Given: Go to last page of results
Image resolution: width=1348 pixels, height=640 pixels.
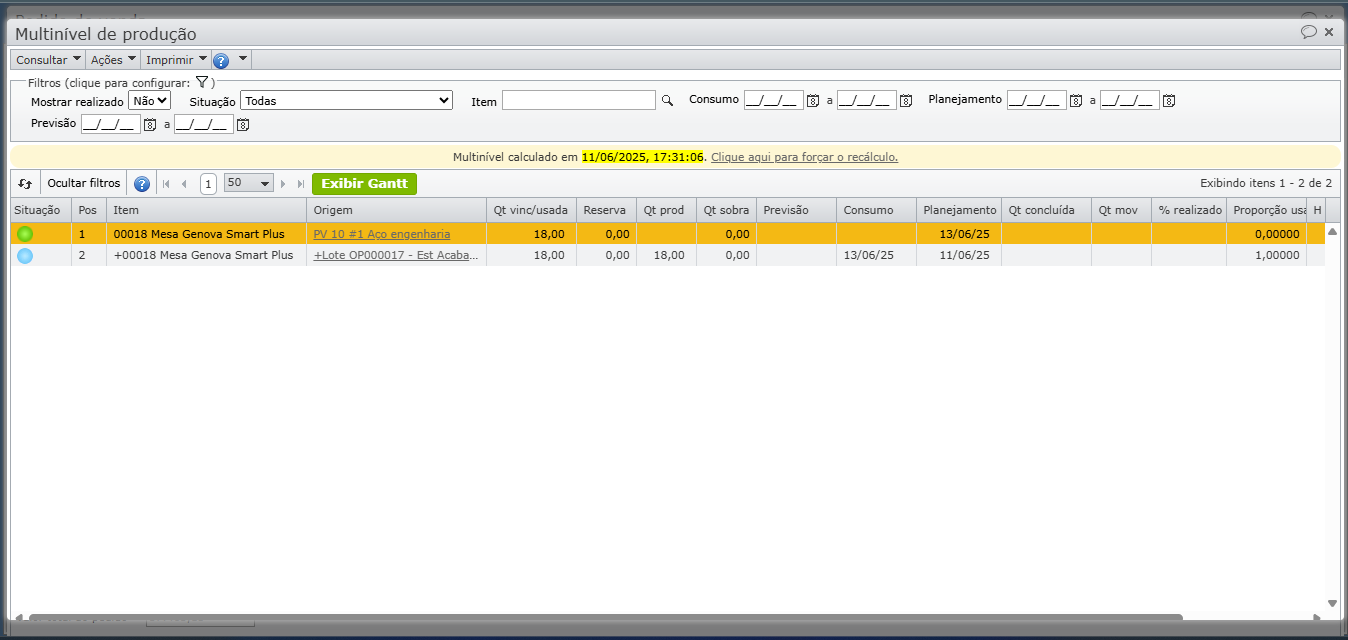Looking at the screenshot, I should point(301,184).
